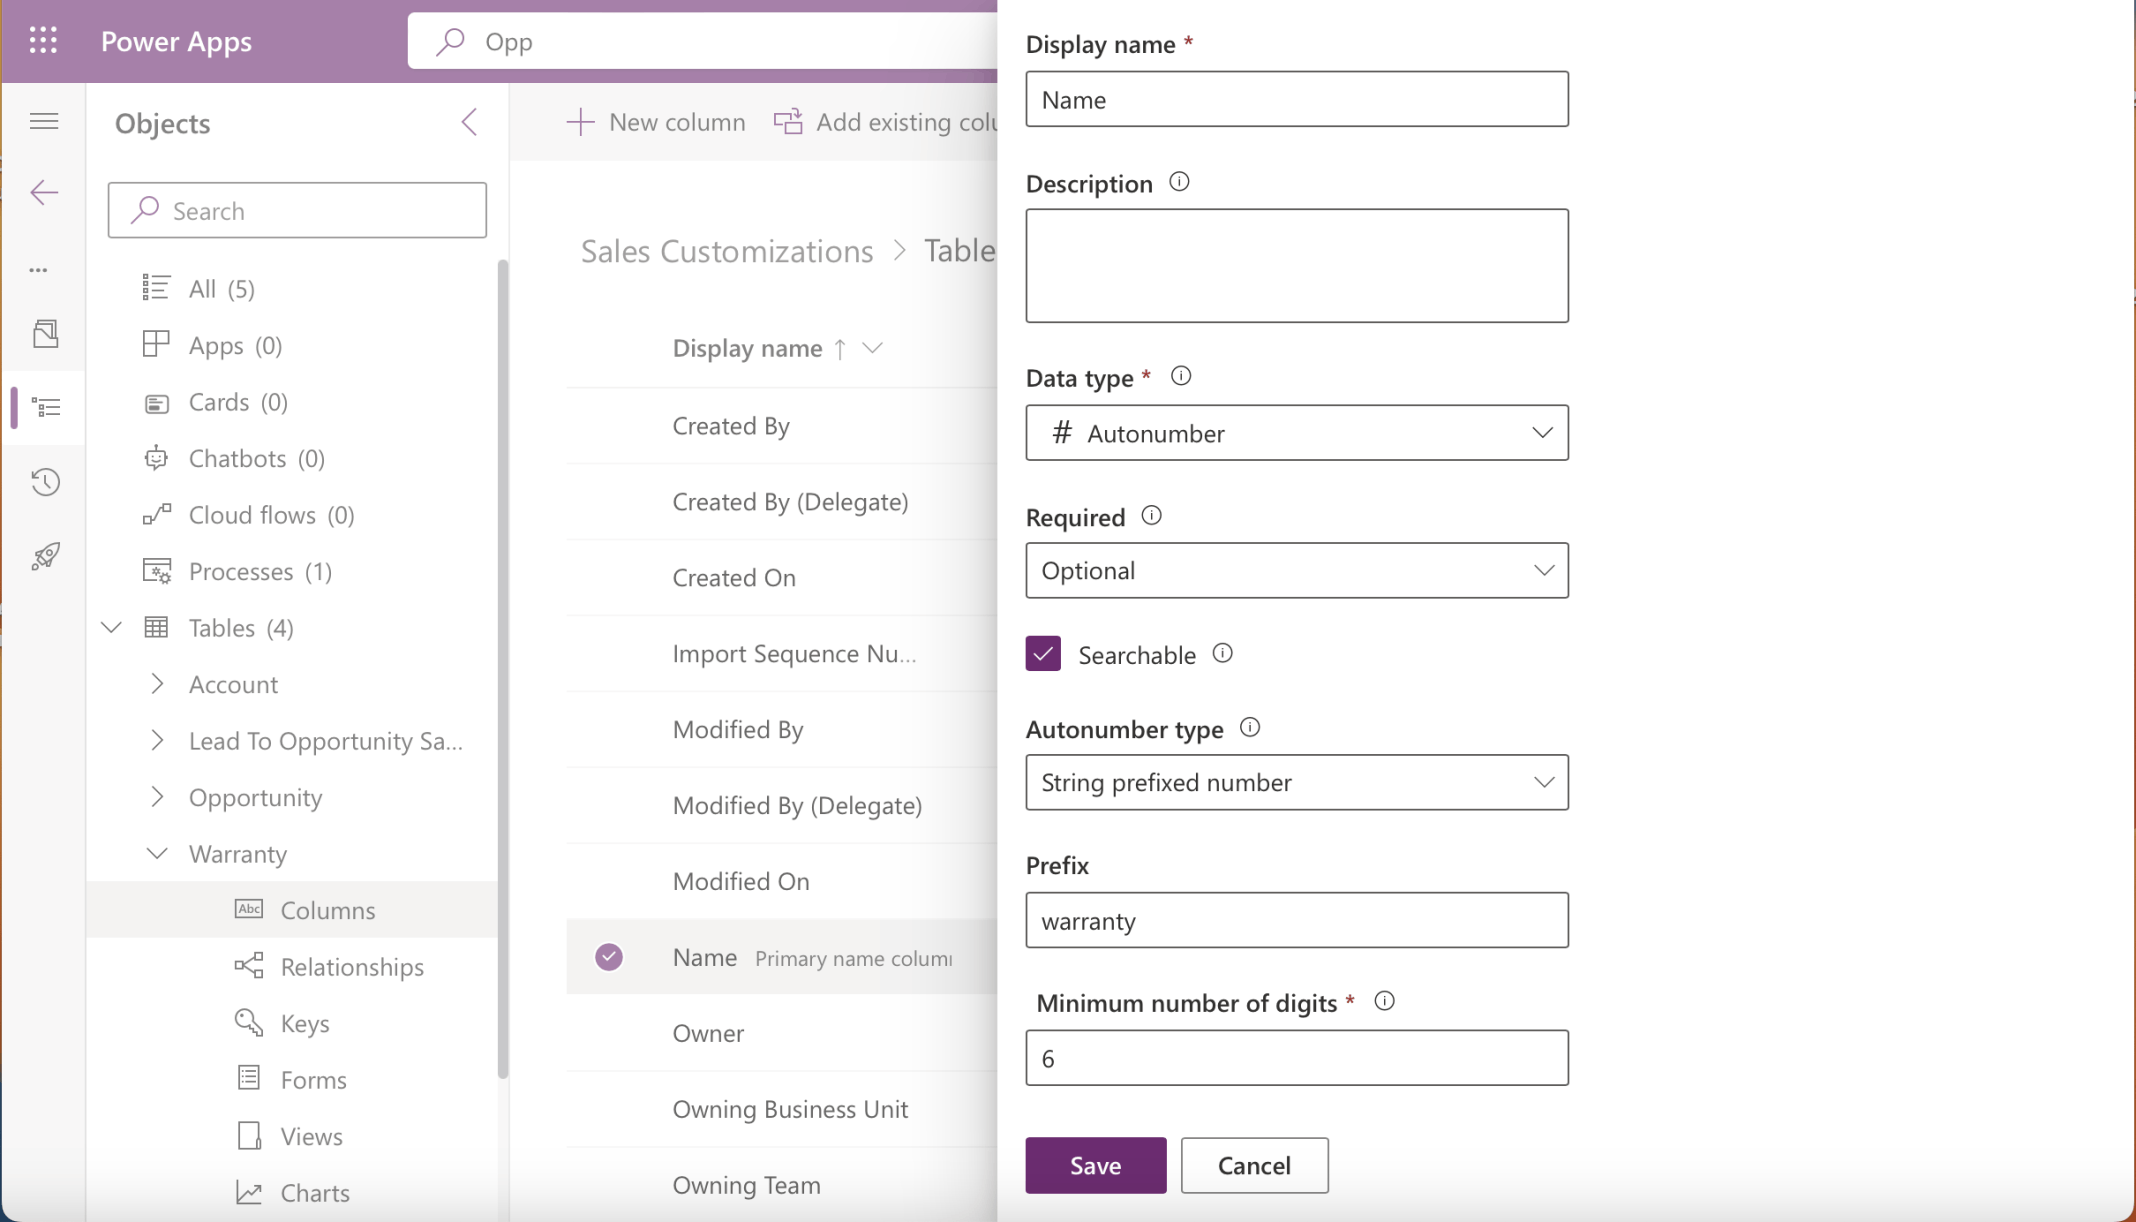Viewport: 2136px width, 1222px height.
Task: Open the Required Optional dropdown
Action: (1296, 571)
